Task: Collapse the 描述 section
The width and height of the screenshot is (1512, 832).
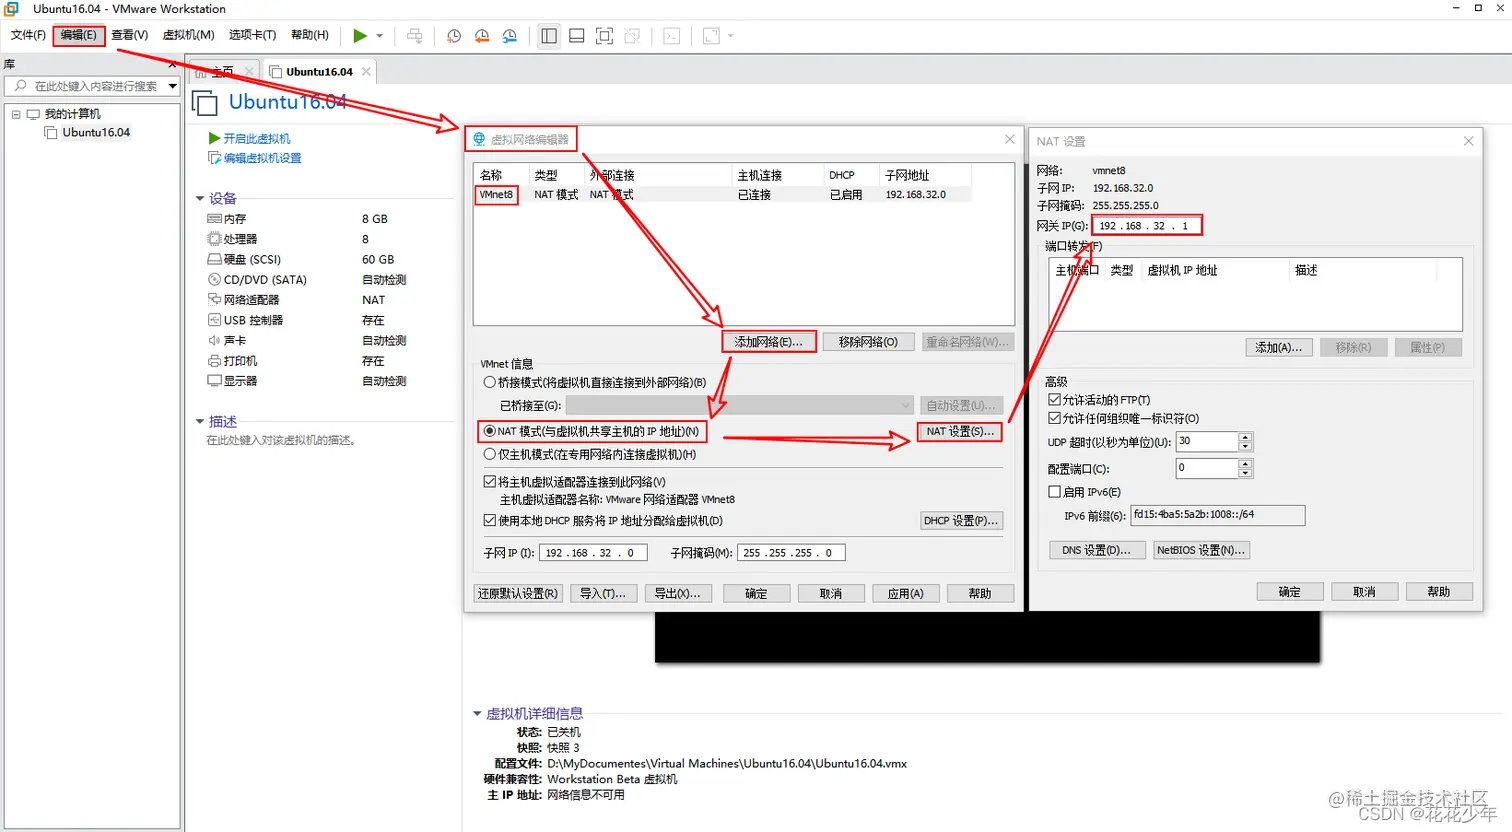Action: [x=200, y=421]
